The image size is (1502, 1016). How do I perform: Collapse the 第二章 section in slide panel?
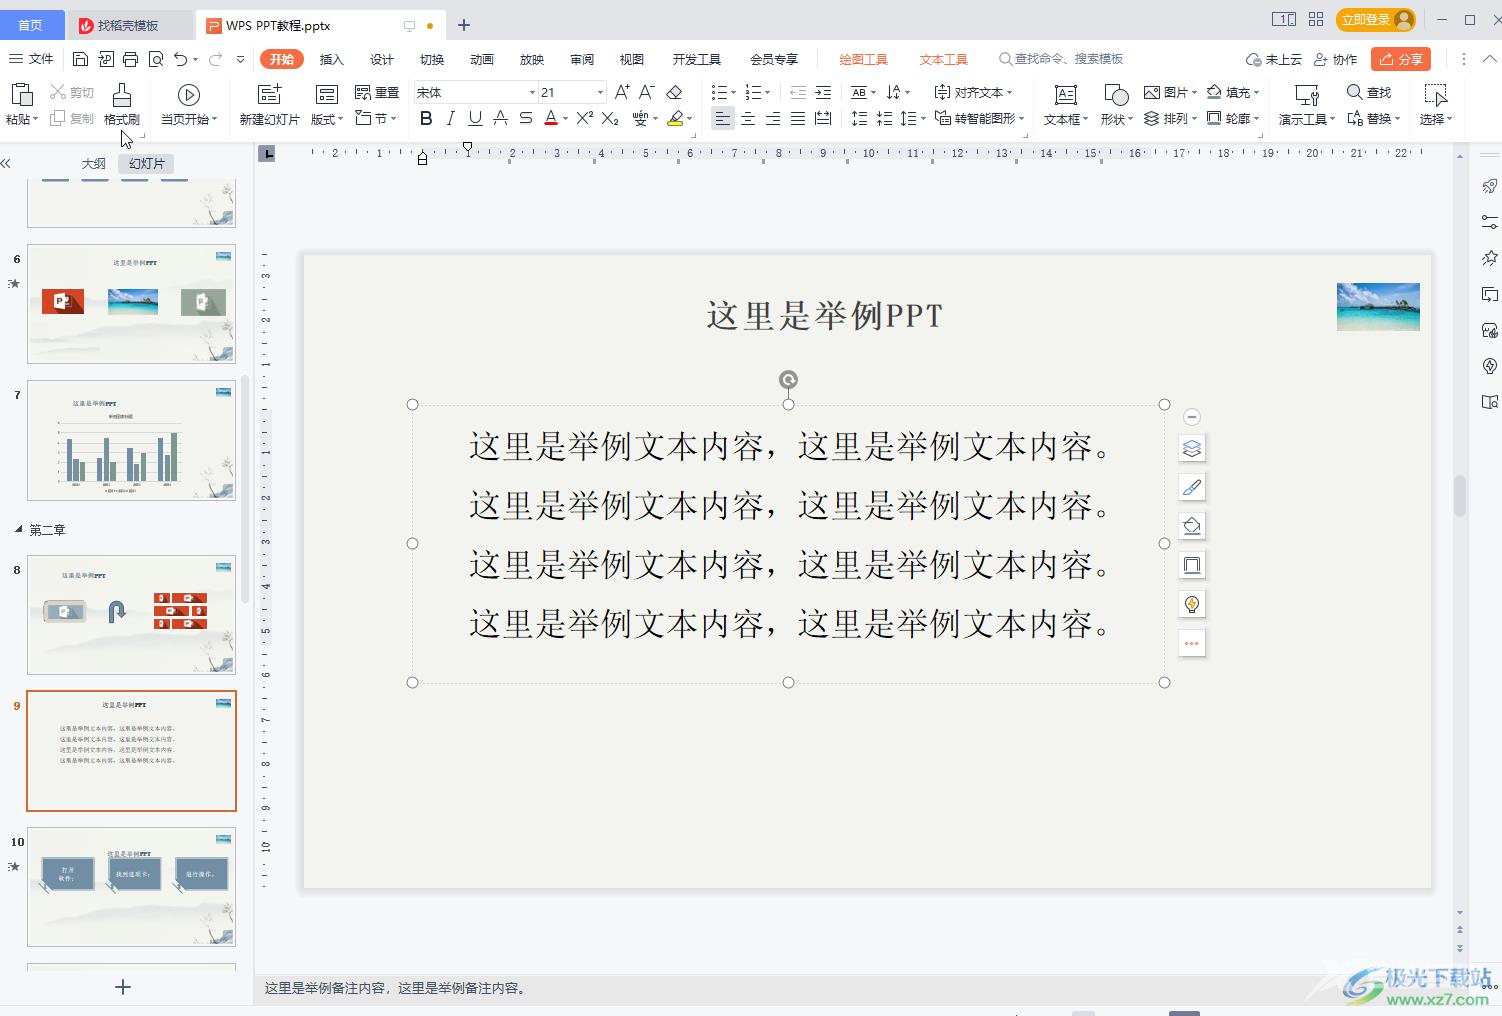point(18,529)
